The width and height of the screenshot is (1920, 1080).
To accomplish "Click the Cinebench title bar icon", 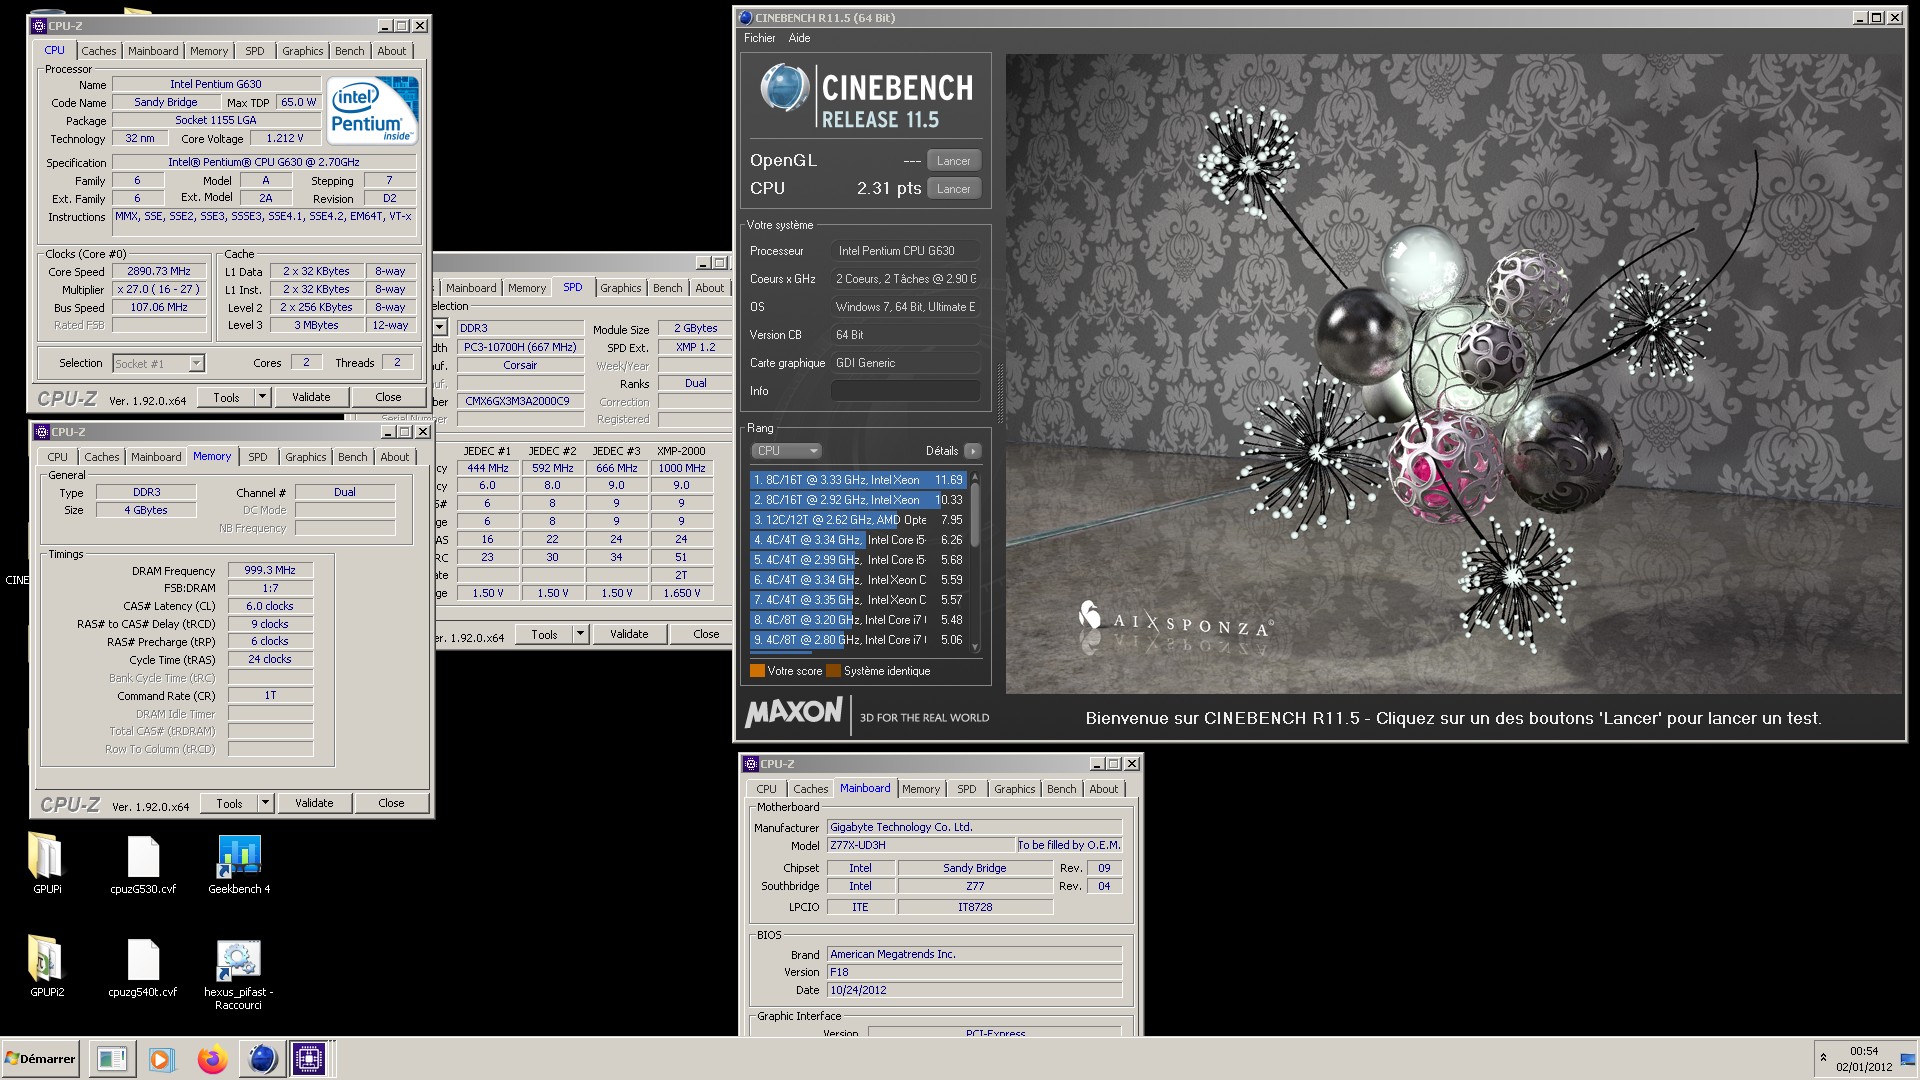I will pyautogui.click(x=745, y=18).
